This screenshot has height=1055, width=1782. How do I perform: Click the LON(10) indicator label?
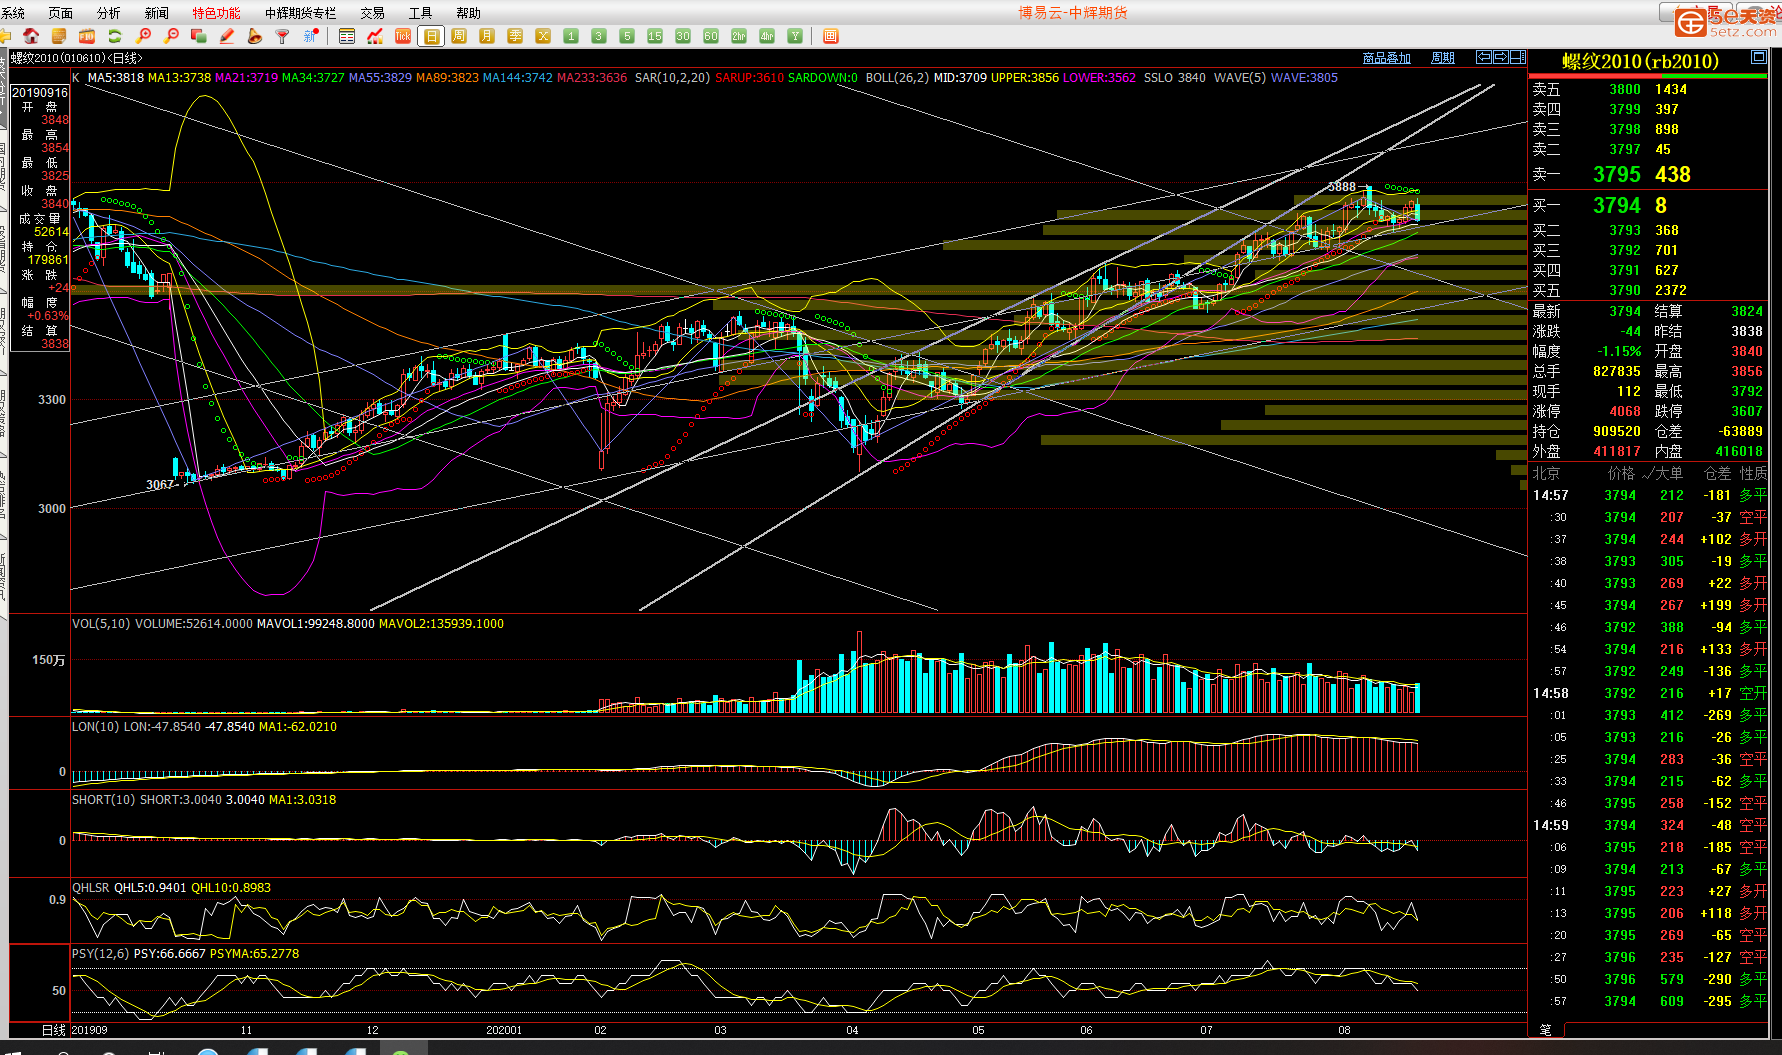coord(95,727)
